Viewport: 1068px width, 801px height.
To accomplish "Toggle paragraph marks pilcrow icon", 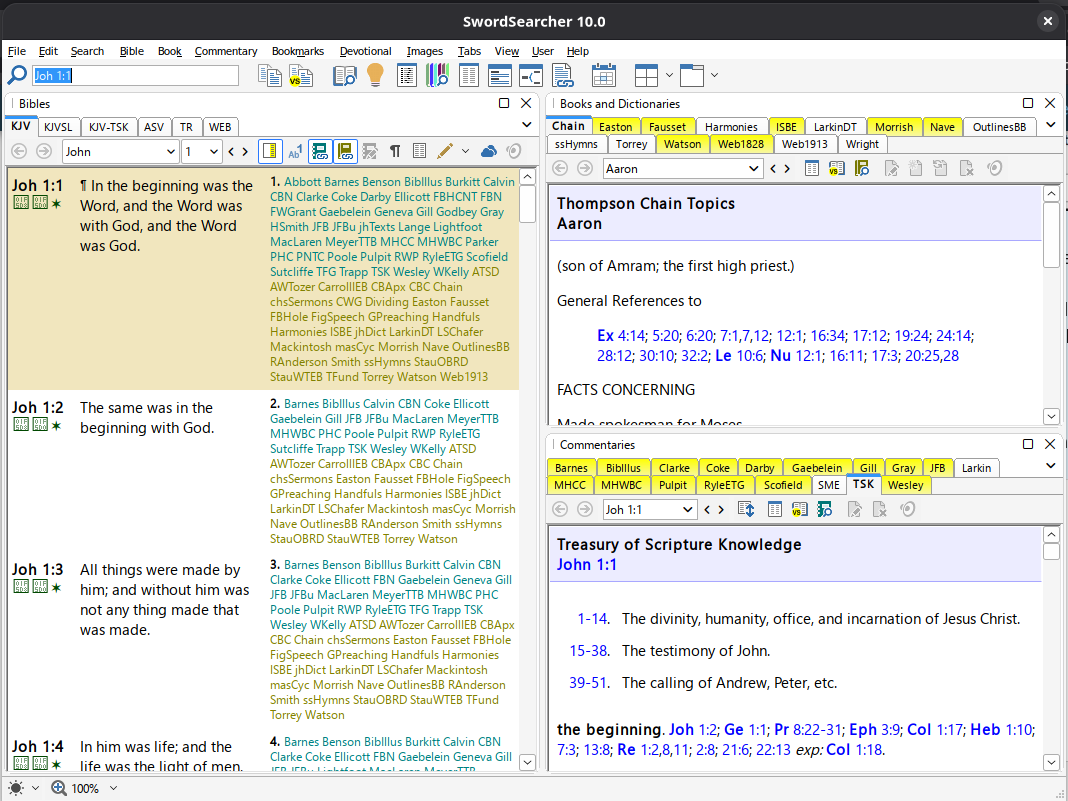I will (x=394, y=151).
